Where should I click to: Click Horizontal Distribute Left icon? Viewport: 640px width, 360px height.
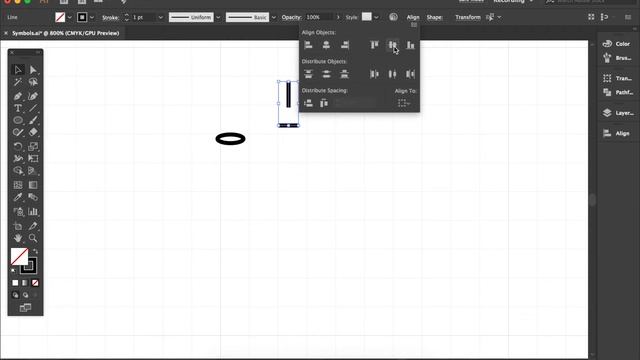[x=374, y=74]
